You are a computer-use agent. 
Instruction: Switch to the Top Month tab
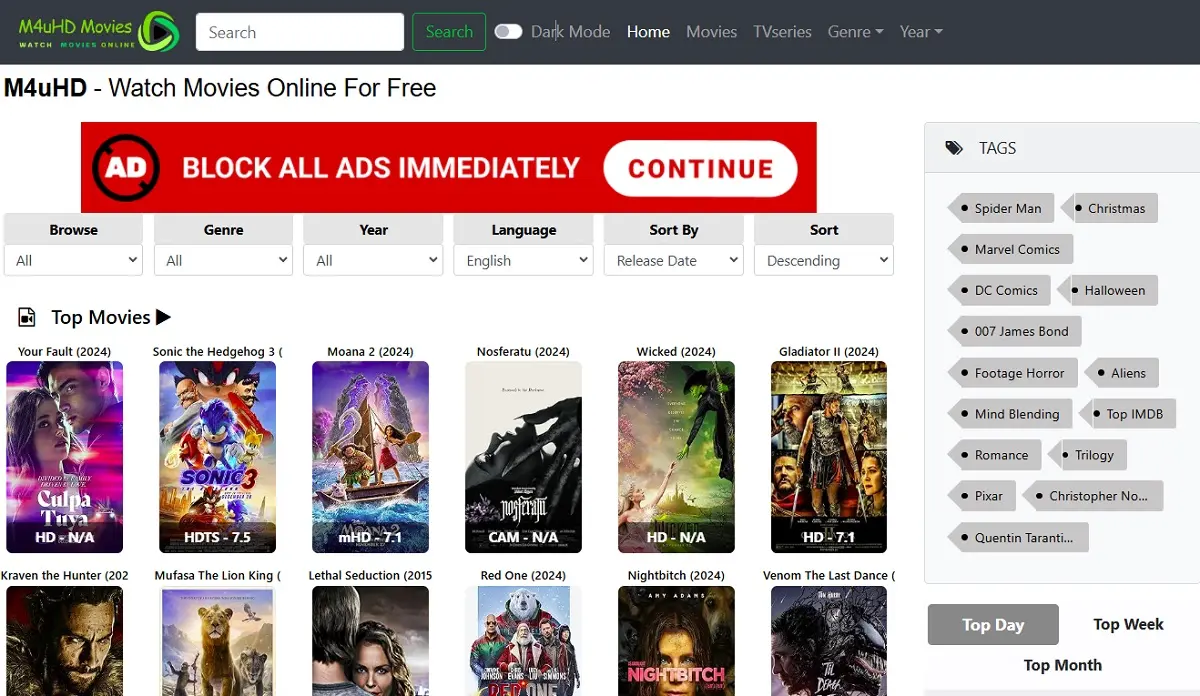[1062, 665]
